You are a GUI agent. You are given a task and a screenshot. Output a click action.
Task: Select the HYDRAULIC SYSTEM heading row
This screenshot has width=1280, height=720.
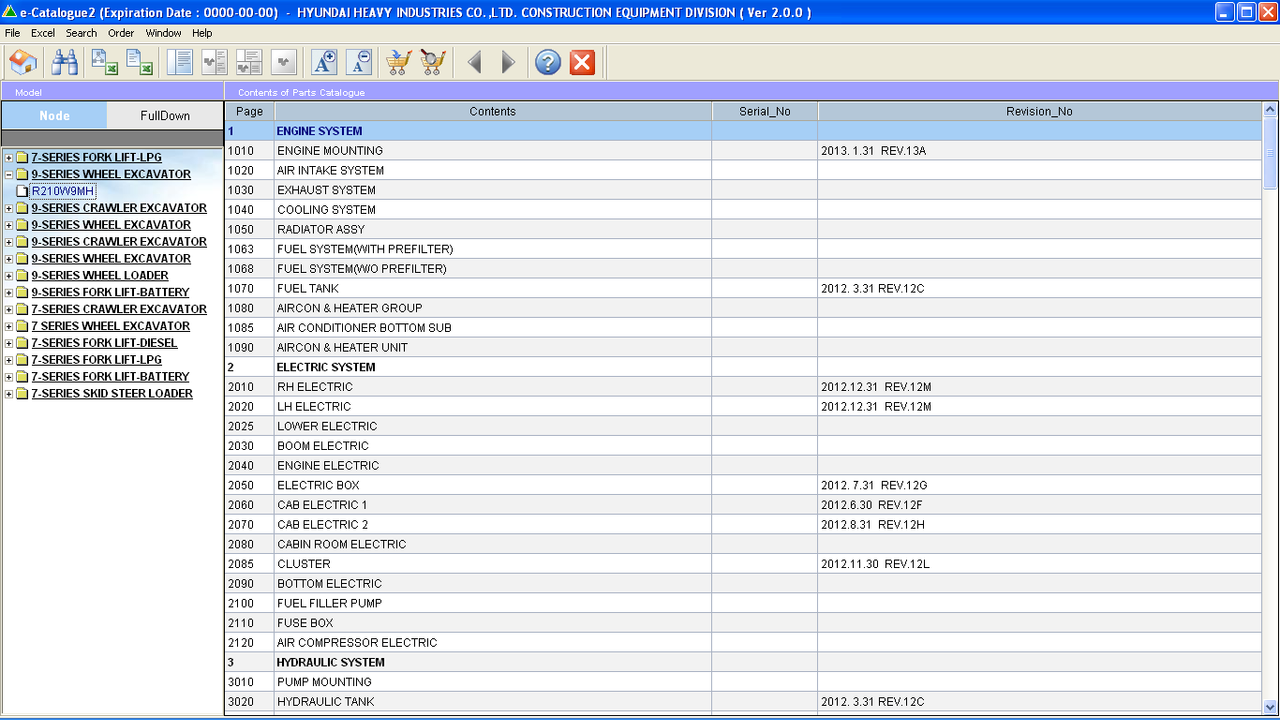click(743, 662)
